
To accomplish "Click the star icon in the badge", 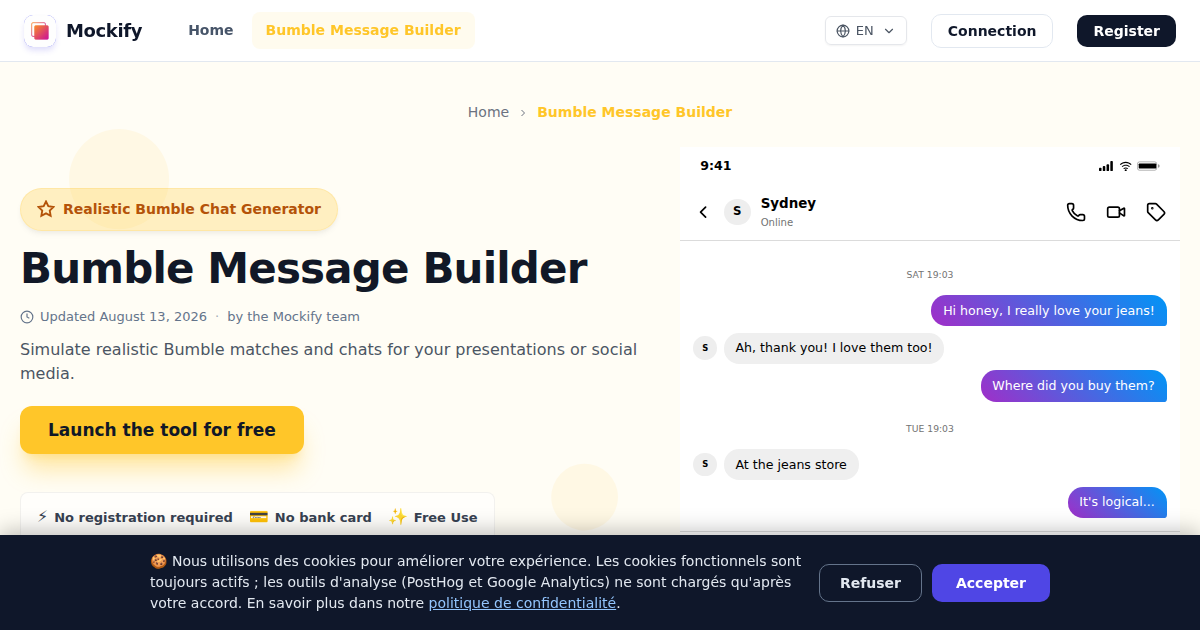I will [x=46, y=209].
